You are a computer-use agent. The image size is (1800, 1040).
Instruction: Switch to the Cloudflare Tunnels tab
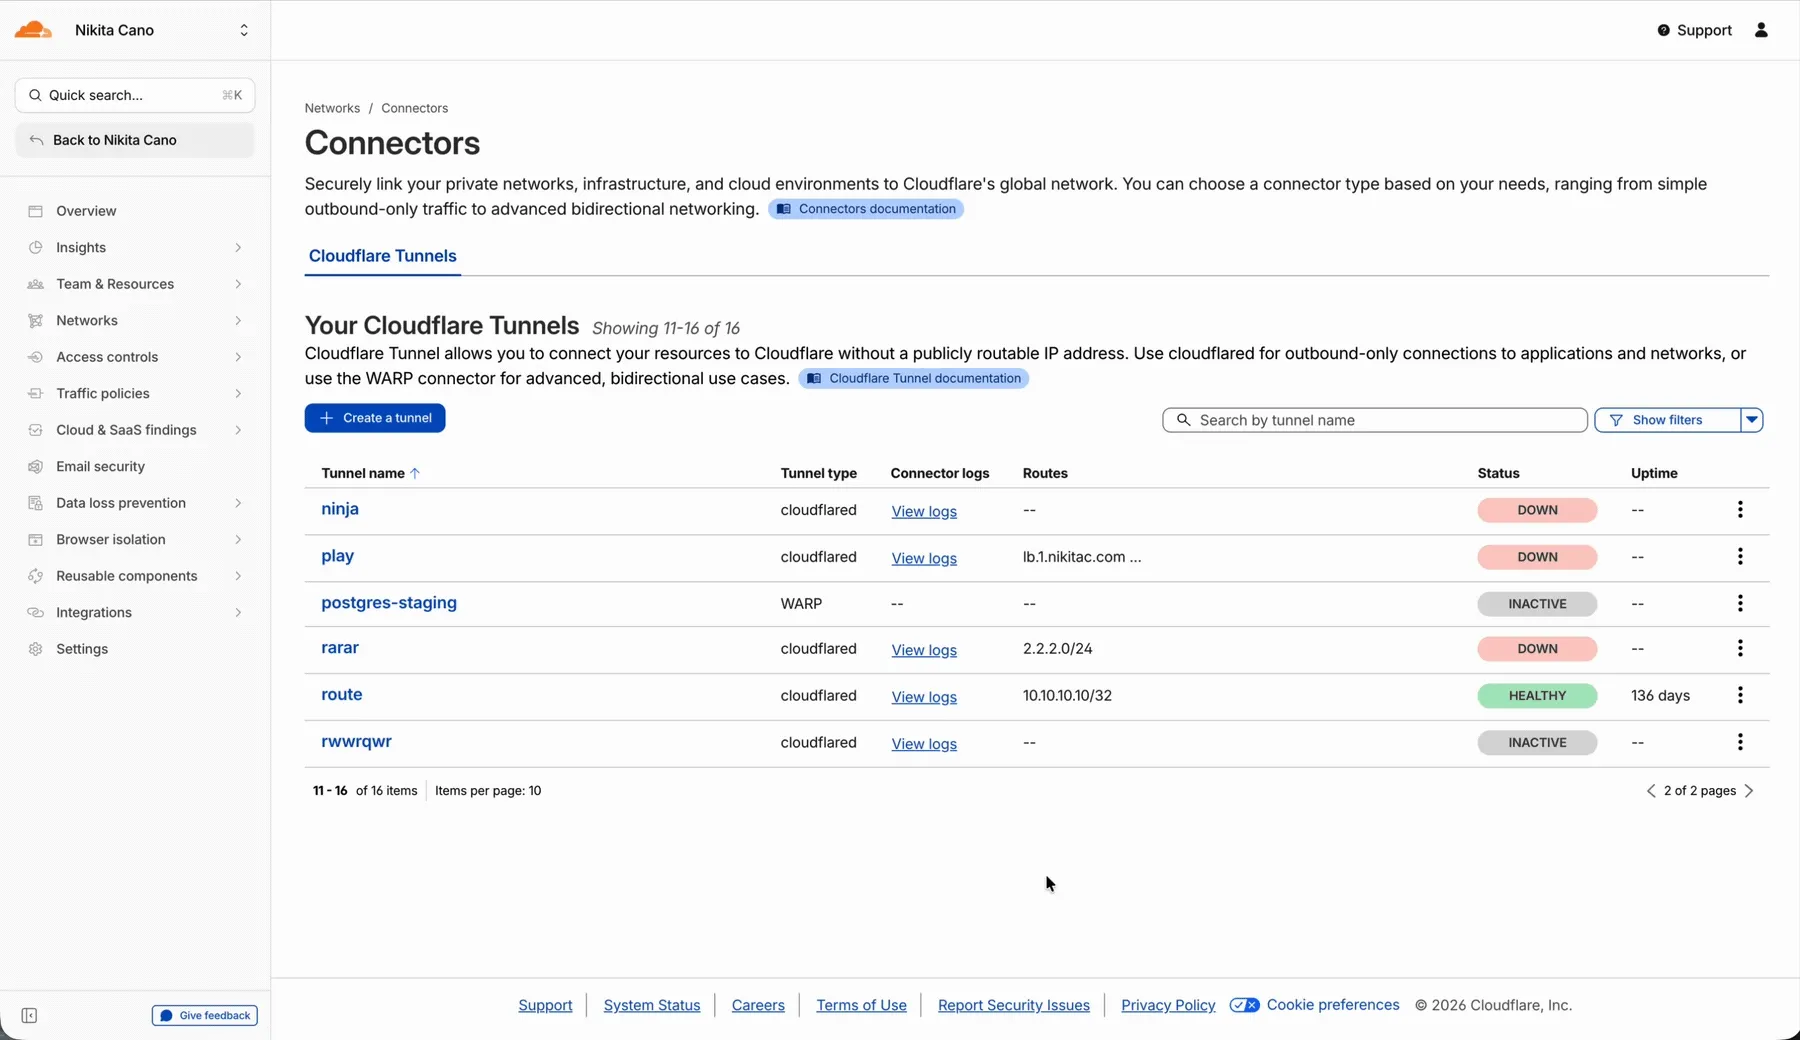pos(382,256)
